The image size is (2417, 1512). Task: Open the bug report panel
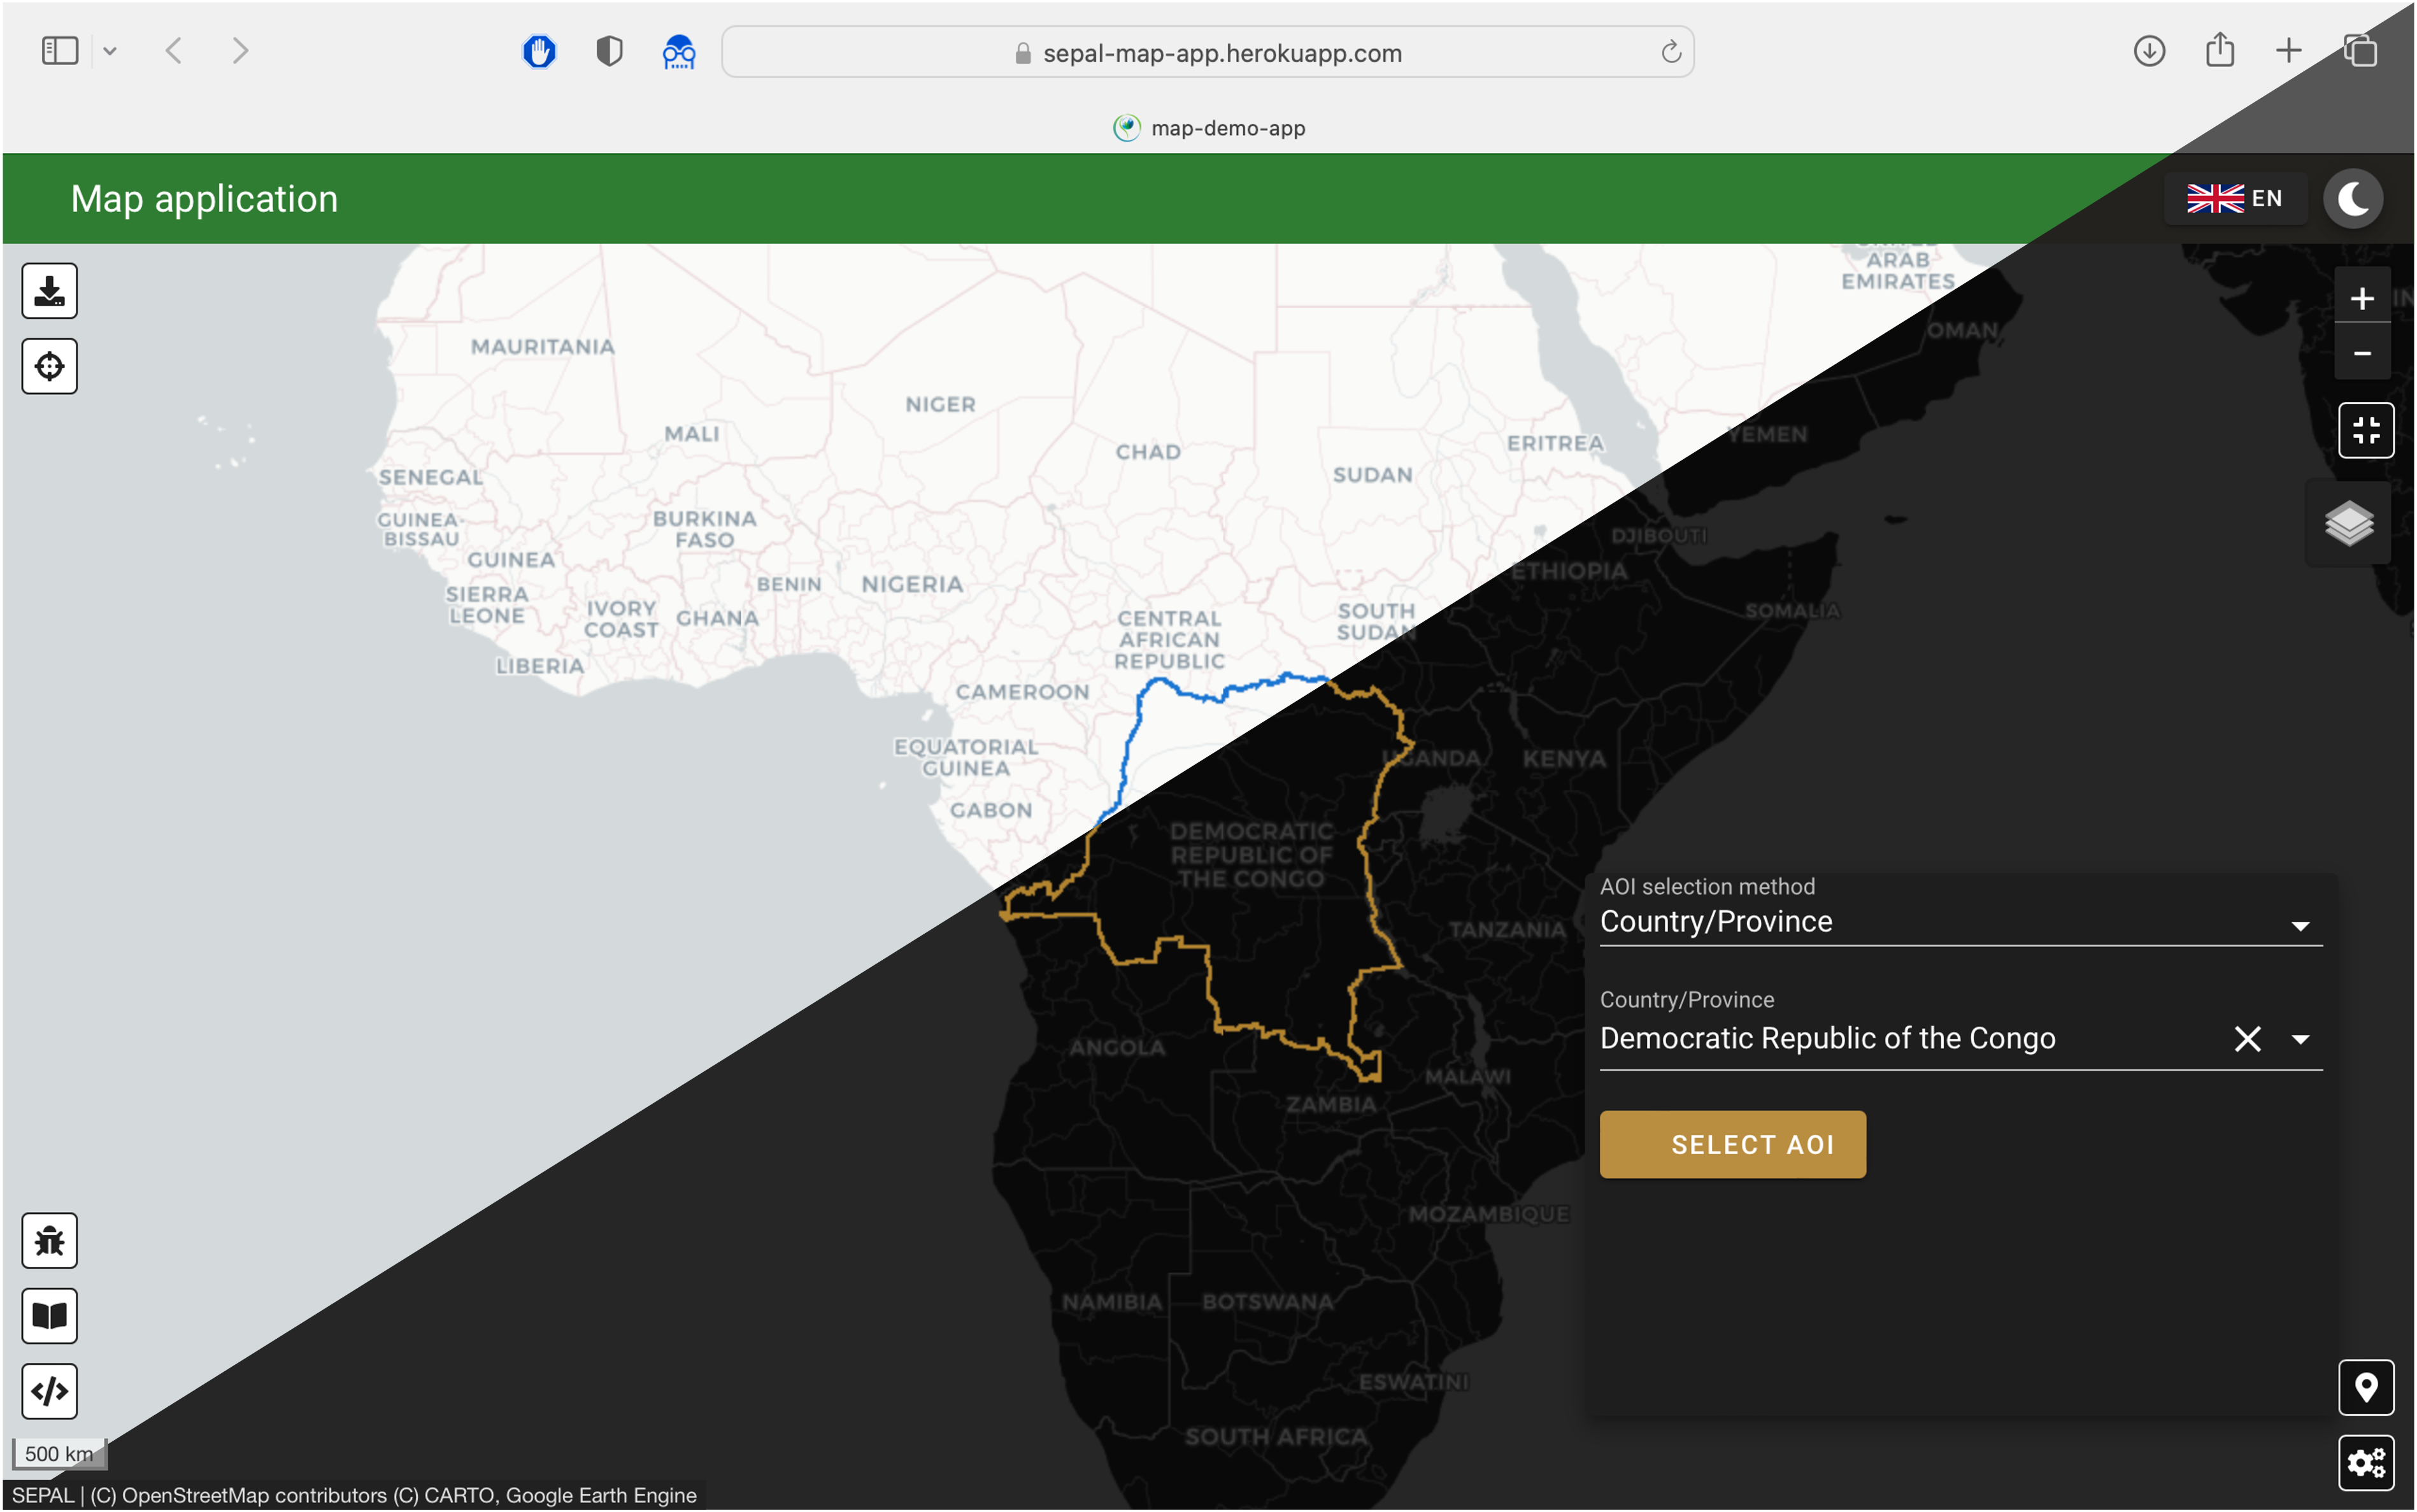(x=49, y=1240)
